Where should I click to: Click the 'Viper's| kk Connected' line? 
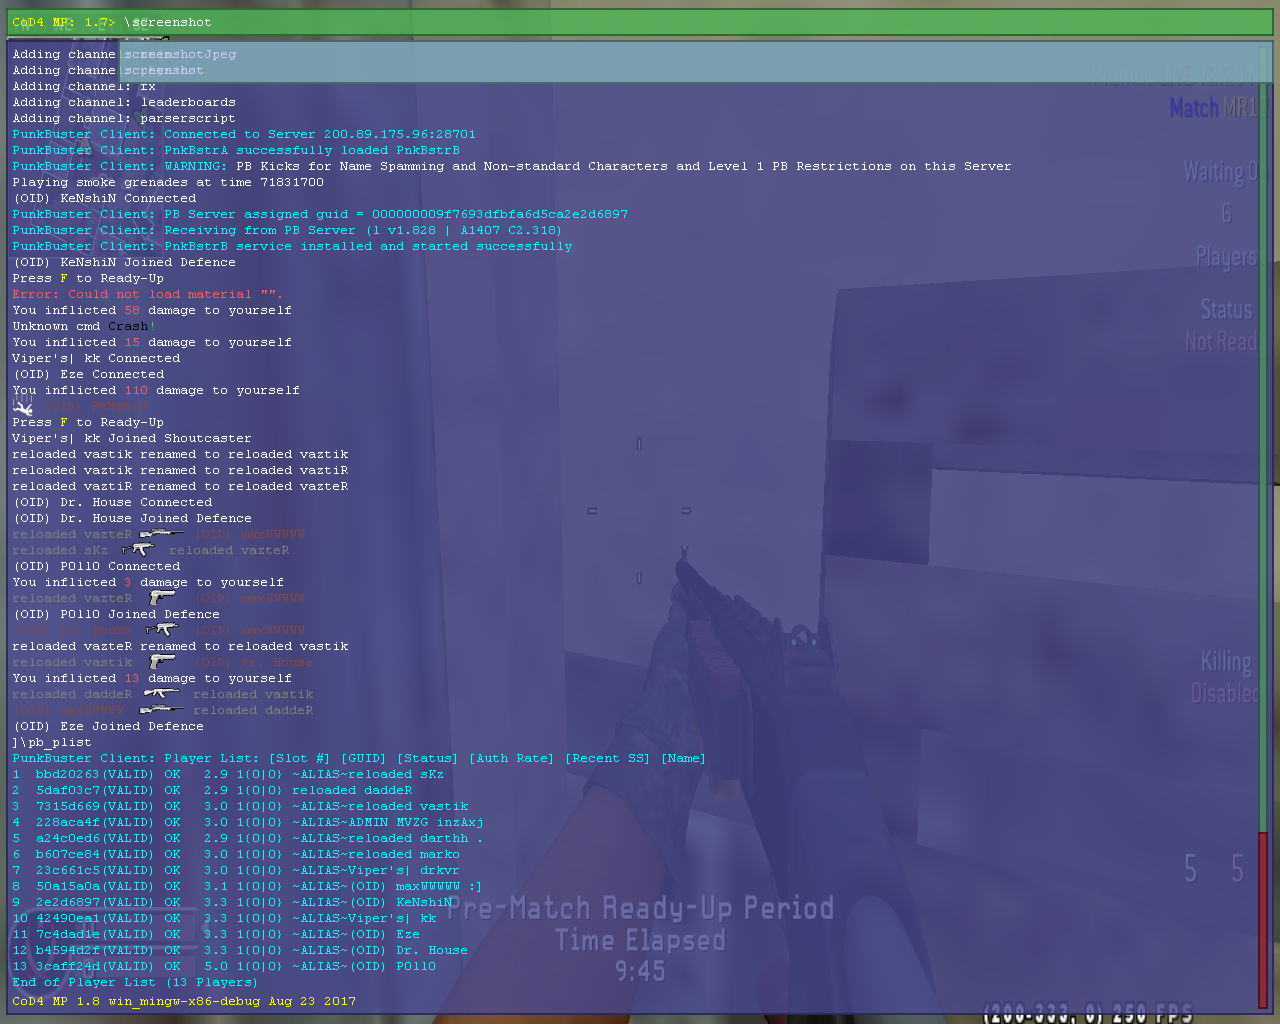tap(96, 358)
